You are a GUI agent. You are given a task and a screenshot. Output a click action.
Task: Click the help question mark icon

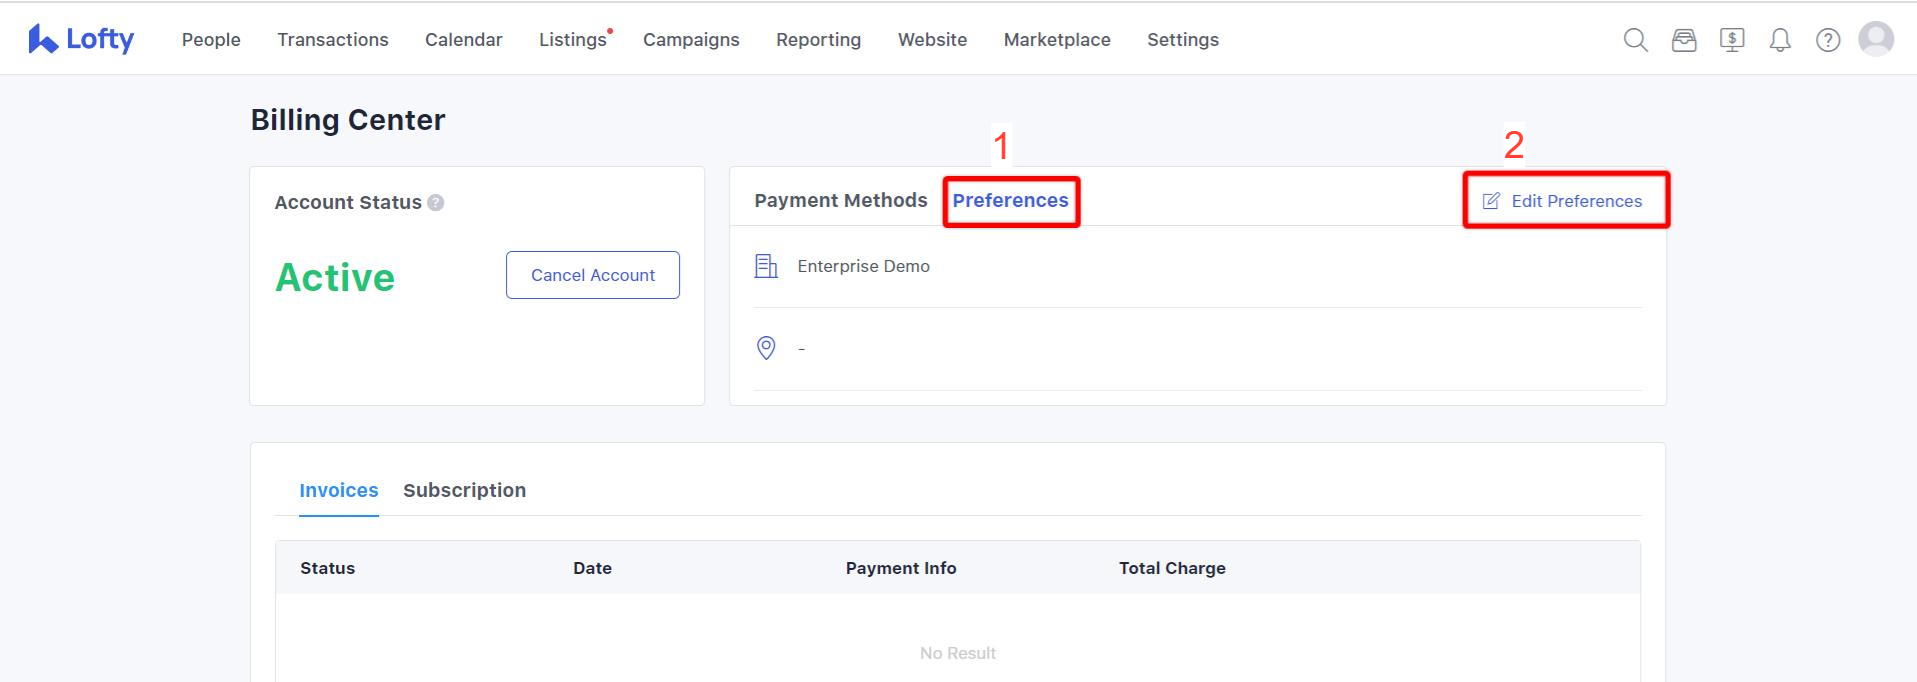[x=1828, y=40]
